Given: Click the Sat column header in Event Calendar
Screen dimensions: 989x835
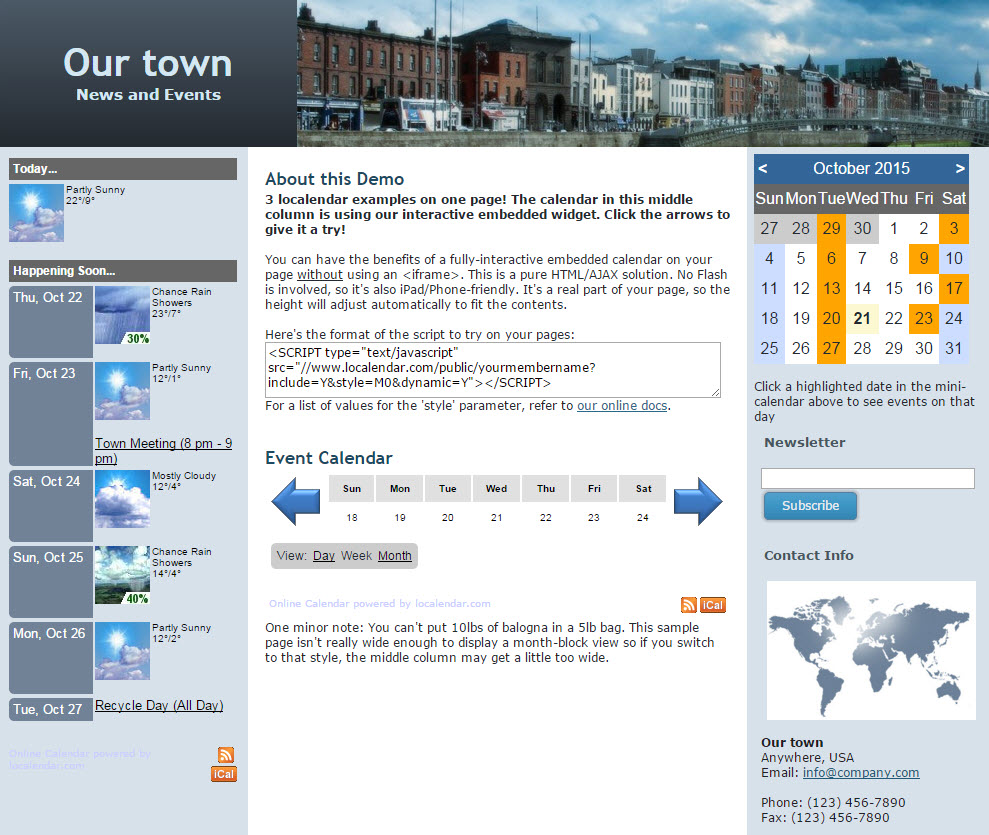Looking at the screenshot, I should tap(643, 489).
